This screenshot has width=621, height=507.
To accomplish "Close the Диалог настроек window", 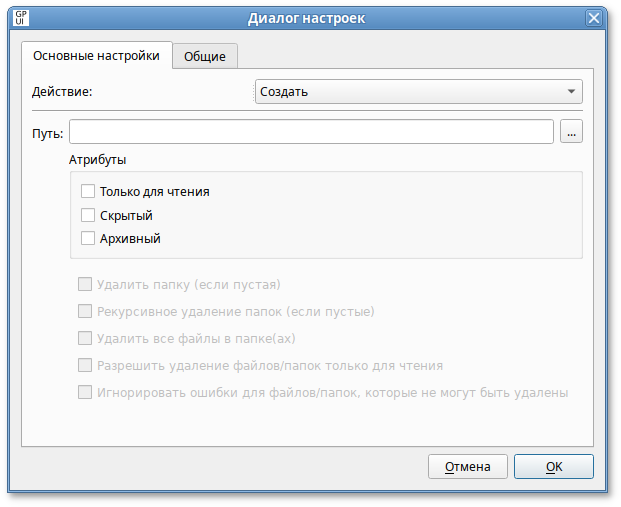I will coord(594,18).
